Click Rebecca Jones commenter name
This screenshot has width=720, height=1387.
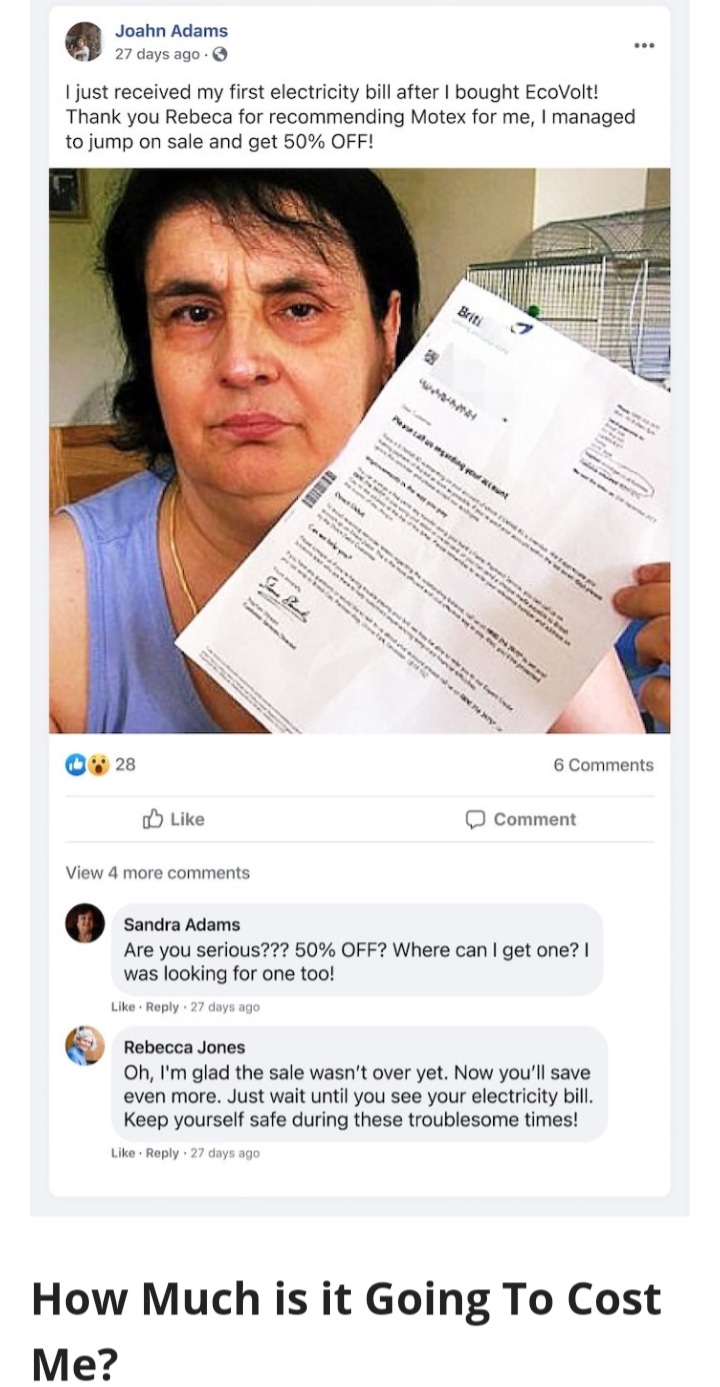point(184,1047)
